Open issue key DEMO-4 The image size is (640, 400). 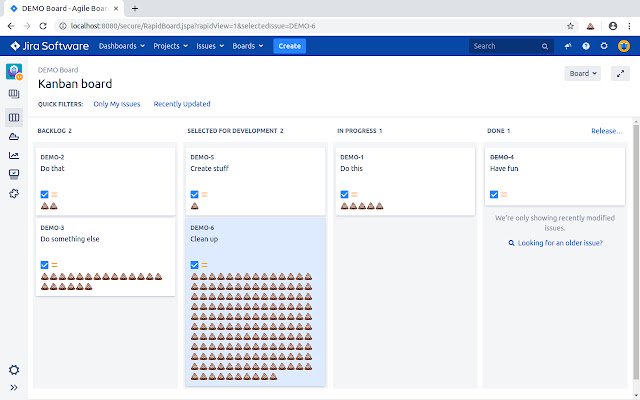tap(502, 157)
